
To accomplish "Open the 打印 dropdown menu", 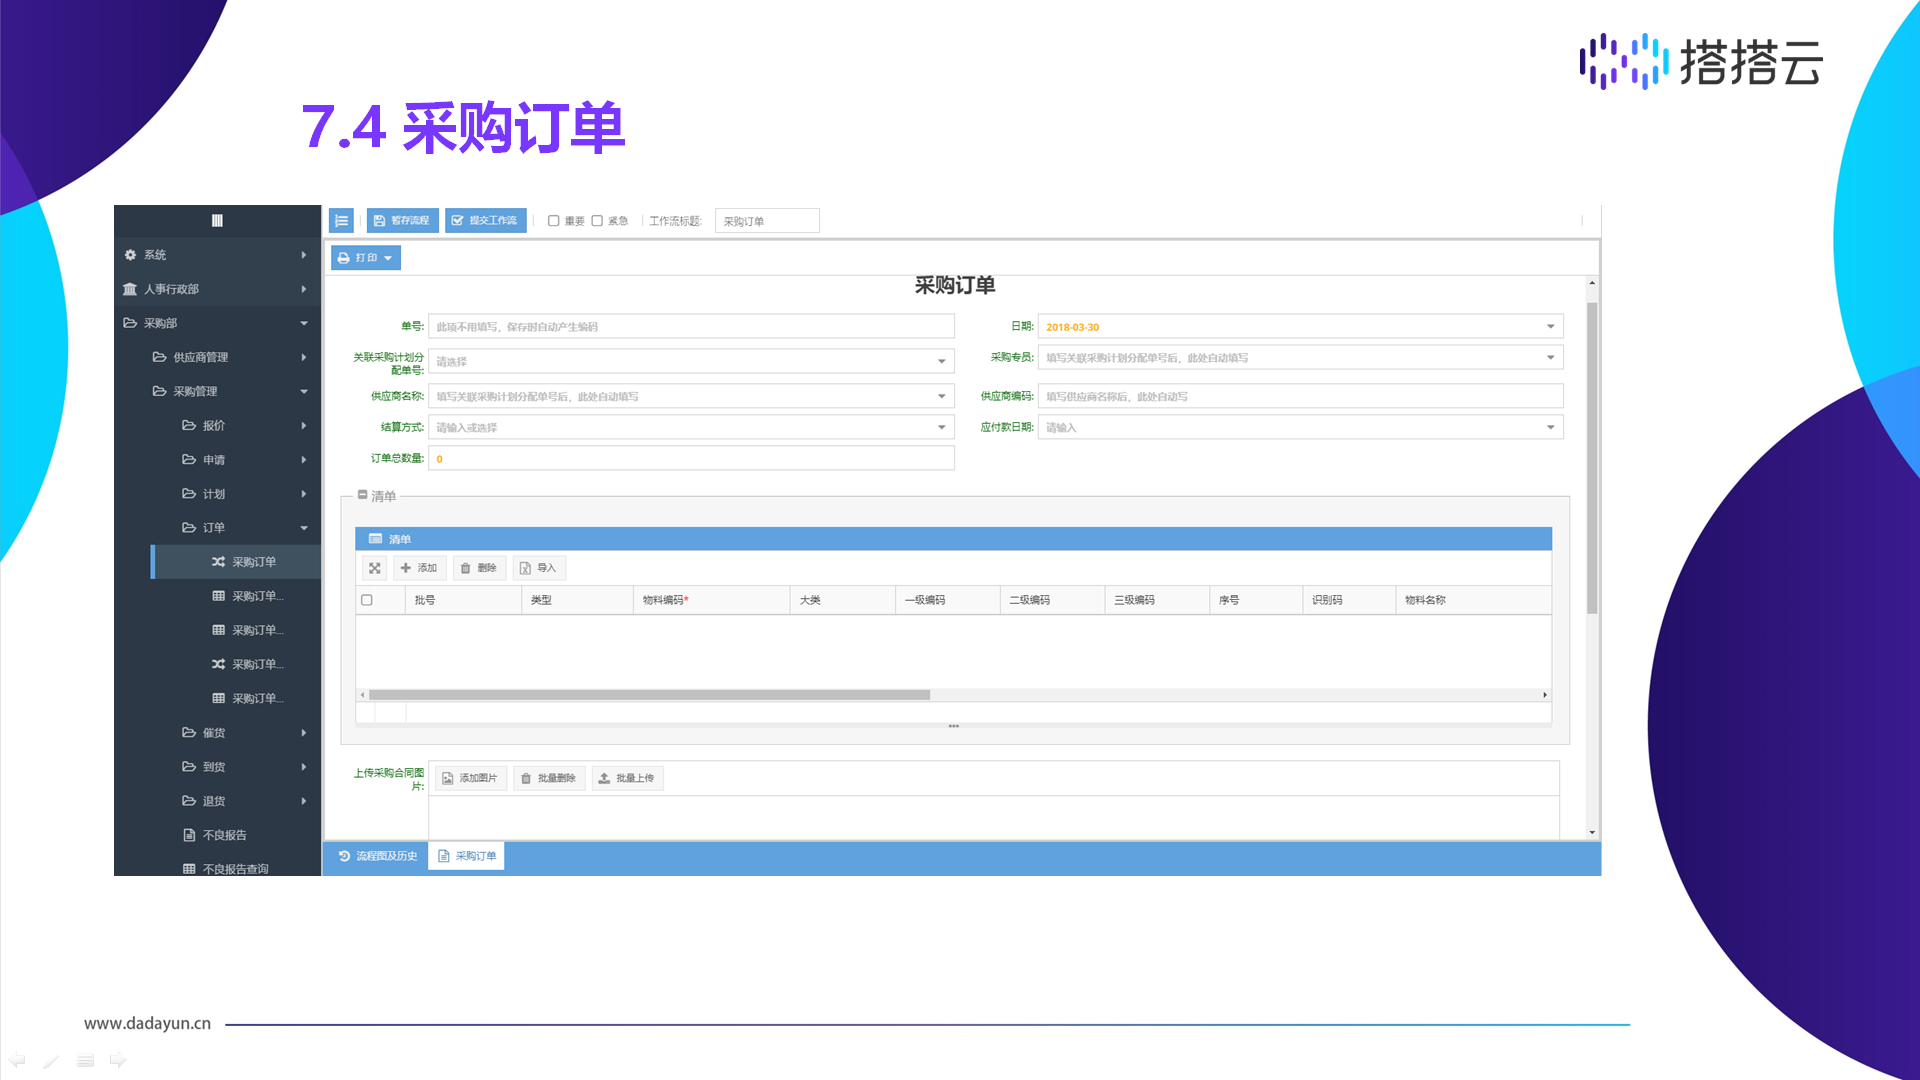I will click(x=365, y=258).
